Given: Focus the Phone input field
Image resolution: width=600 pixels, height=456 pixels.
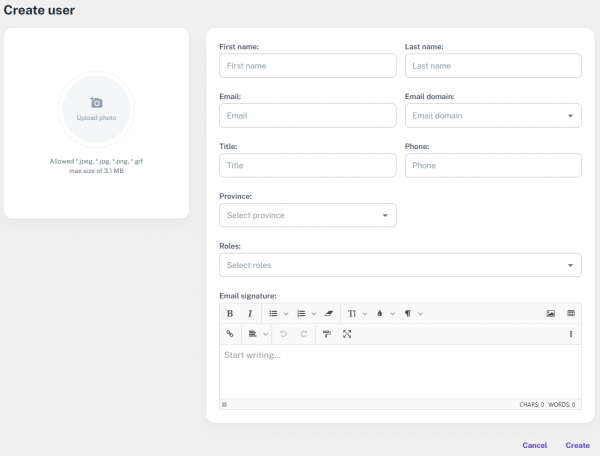Looking at the screenshot, I should tap(493, 166).
